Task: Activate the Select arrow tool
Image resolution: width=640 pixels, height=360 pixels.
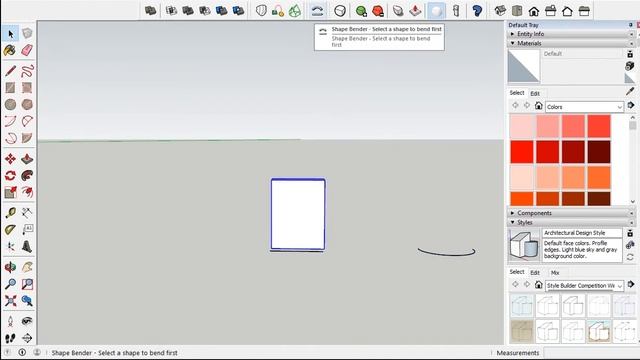Action: [x=11, y=34]
